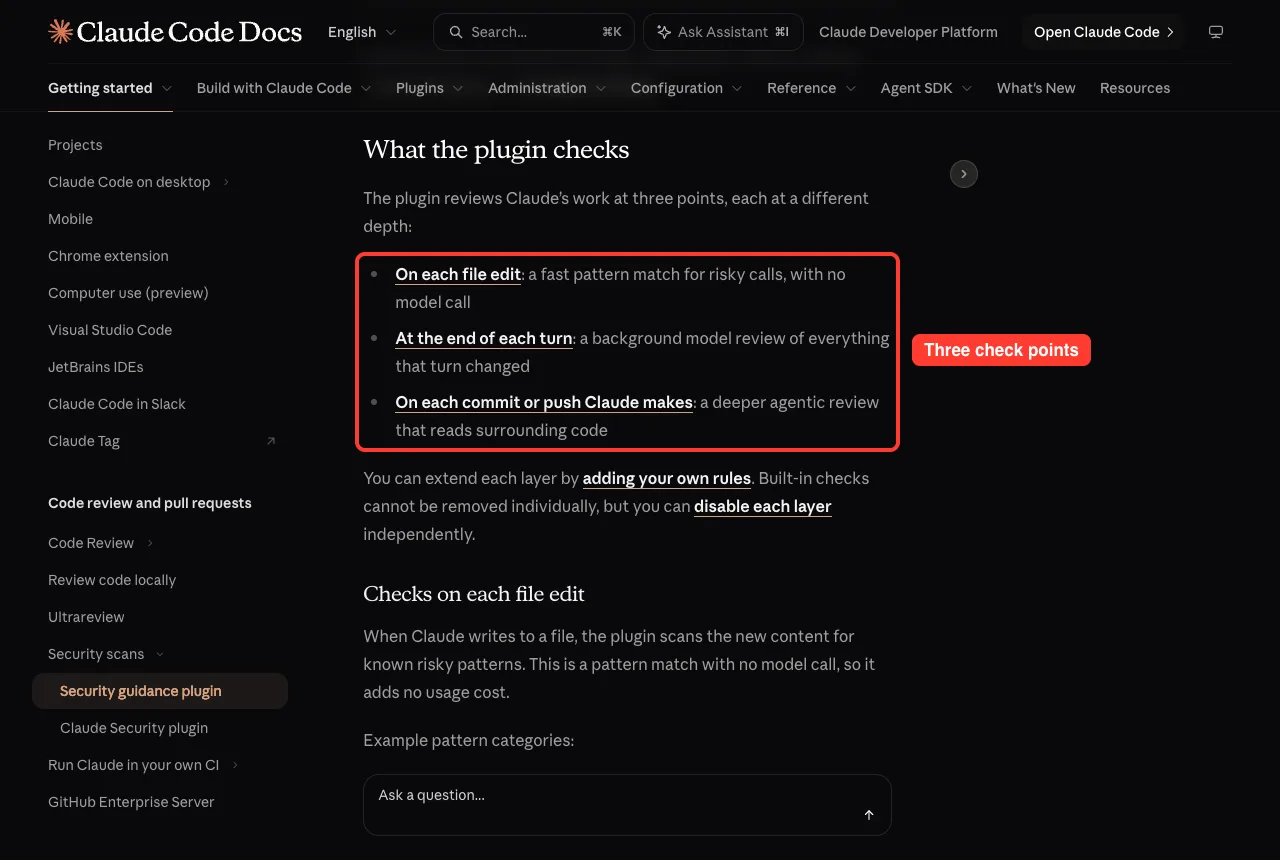Click the Search docs field
Image resolution: width=1280 pixels, height=860 pixels.
(534, 32)
